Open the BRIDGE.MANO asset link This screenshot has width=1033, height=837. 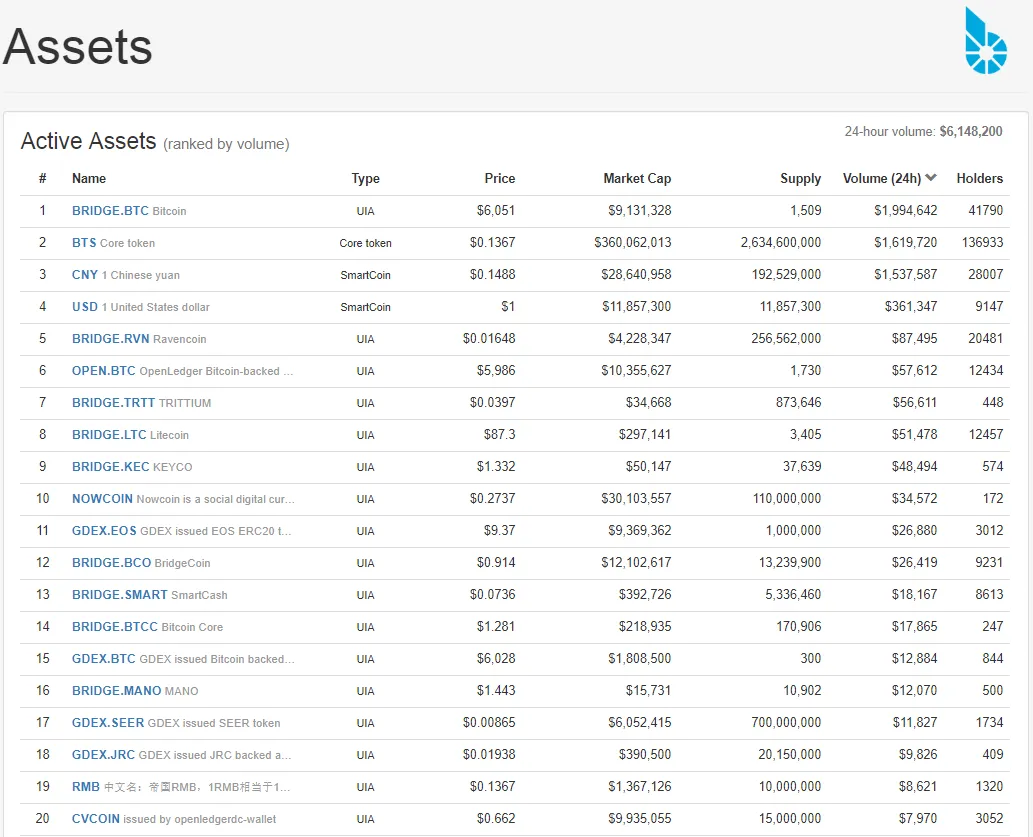point(117,691)
